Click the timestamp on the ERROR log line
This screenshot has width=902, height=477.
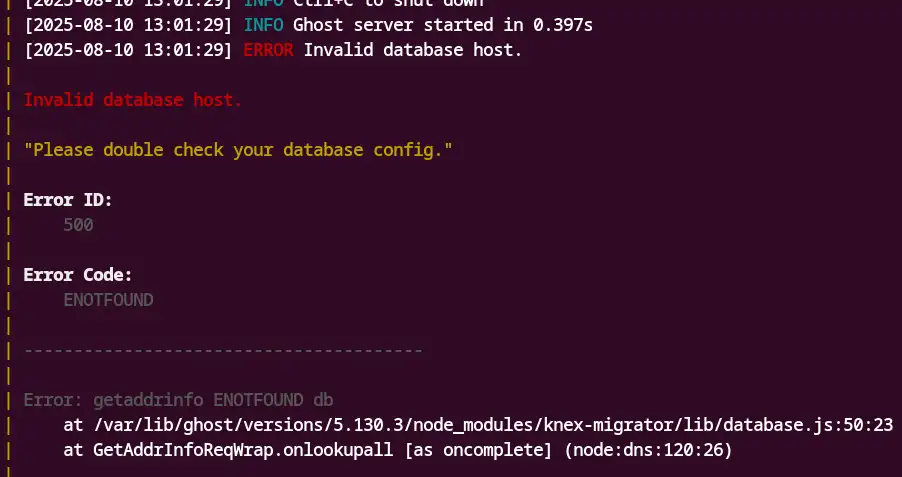pyautogui.click(x=128, y=50)
